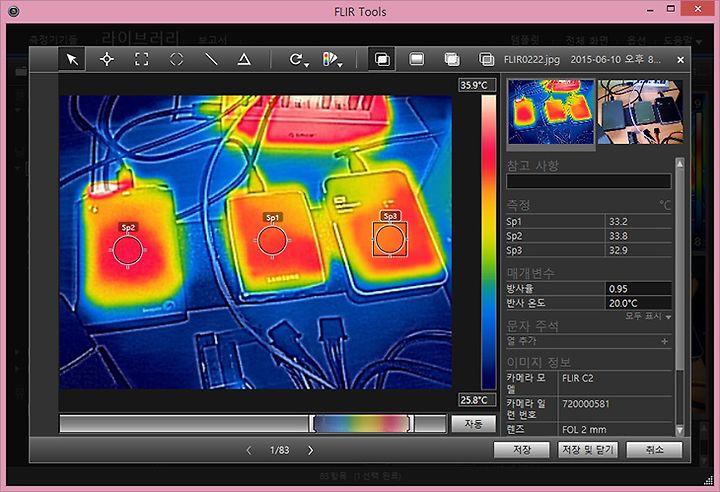The image size is (720, 492).
Task: Choose the rectangle box measurement tool
Action: [x=141, y=59]
